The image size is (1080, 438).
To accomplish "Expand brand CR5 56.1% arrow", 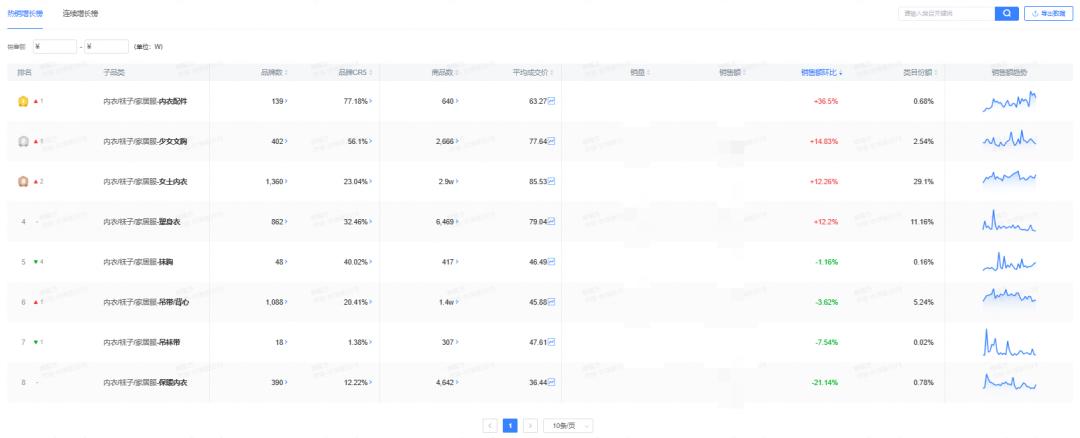I will tap(371, 141).
